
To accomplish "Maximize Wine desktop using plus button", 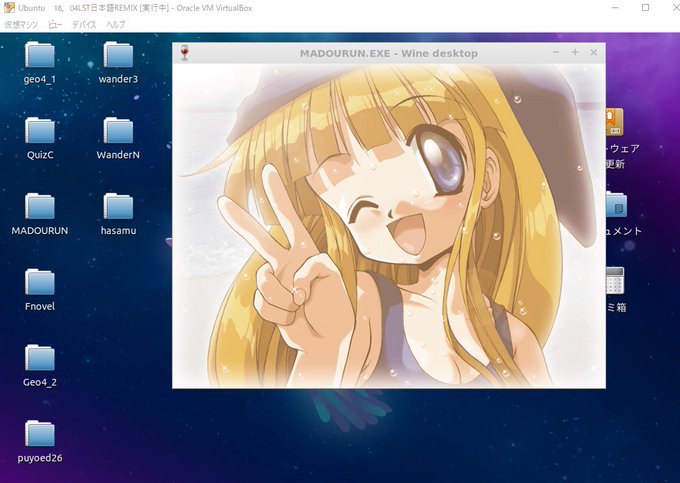I will click(x=575, y=52).
